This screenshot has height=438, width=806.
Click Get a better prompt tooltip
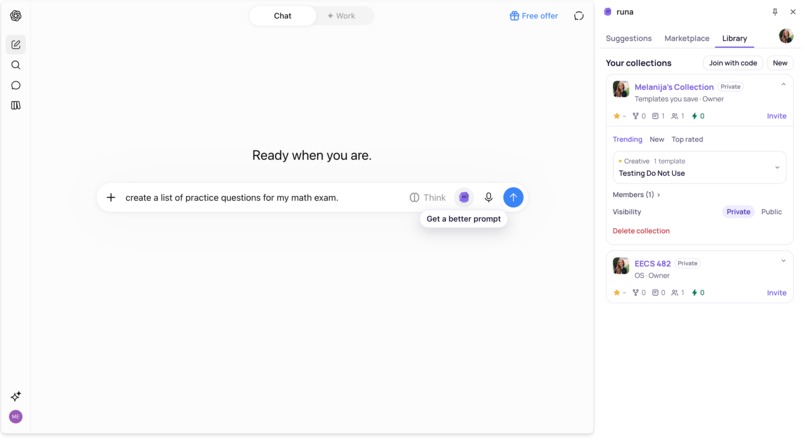tap(463, 219)
